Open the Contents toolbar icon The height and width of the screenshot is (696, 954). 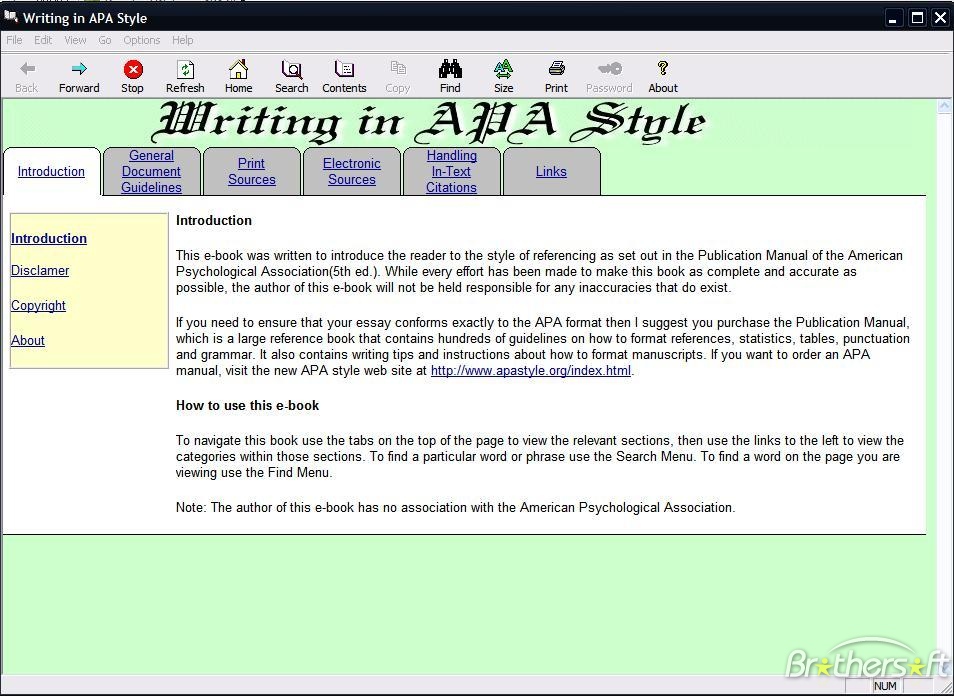pos(344,69)
